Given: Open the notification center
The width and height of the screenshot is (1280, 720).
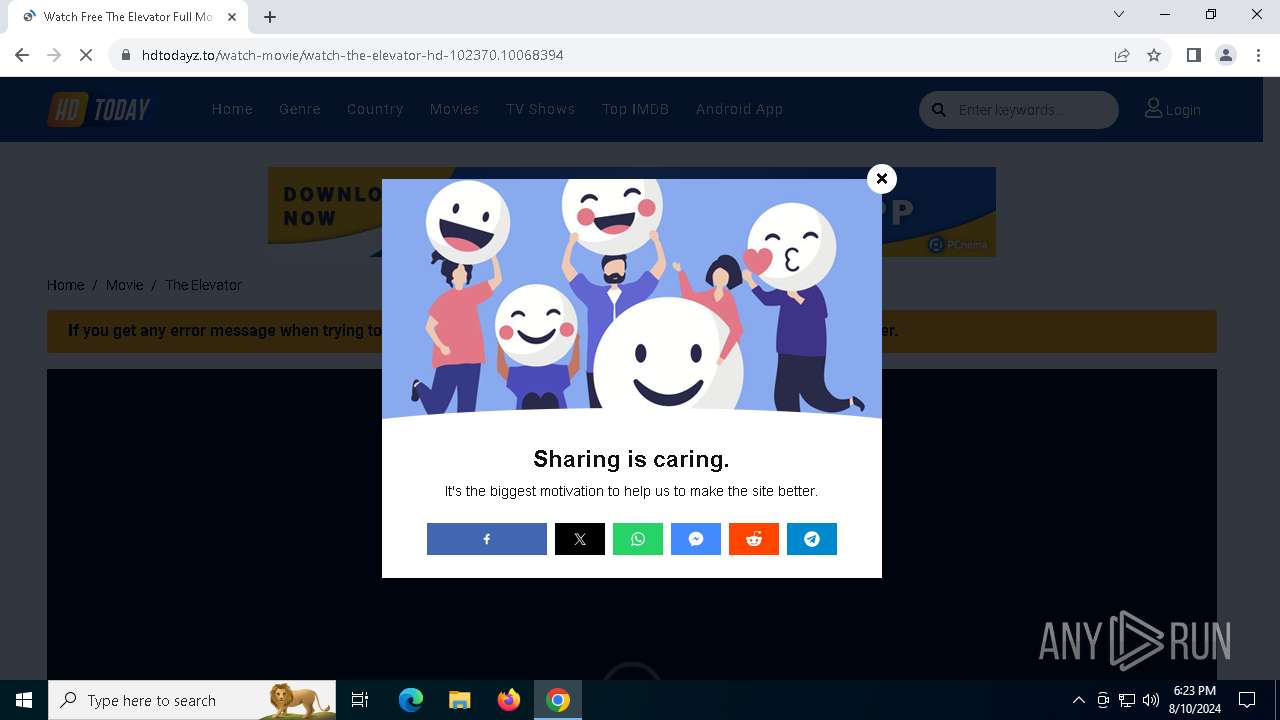Looking at the screenshot, I should coord(1247,700).
